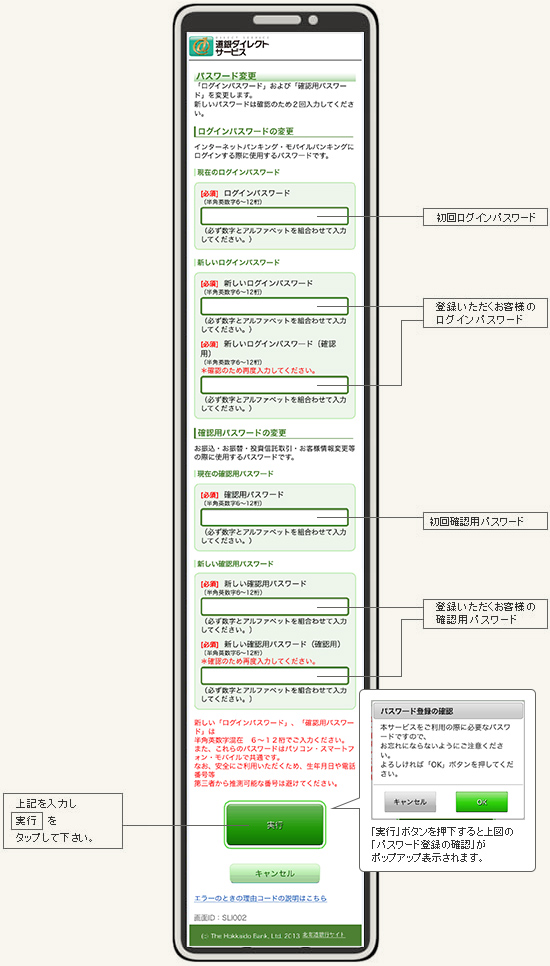
Task: Click the current 確認用パスワード input field
Action: (x=274, y=517)
